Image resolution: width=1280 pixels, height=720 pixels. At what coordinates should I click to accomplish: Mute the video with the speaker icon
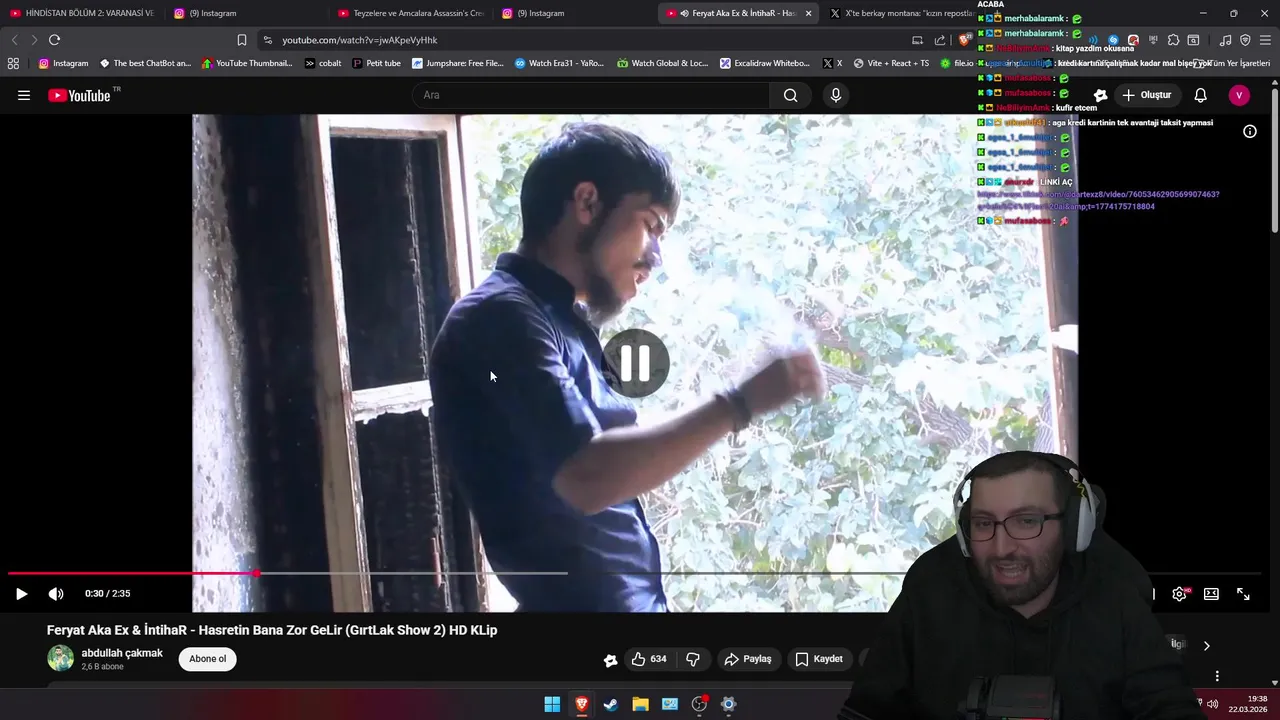56,594
